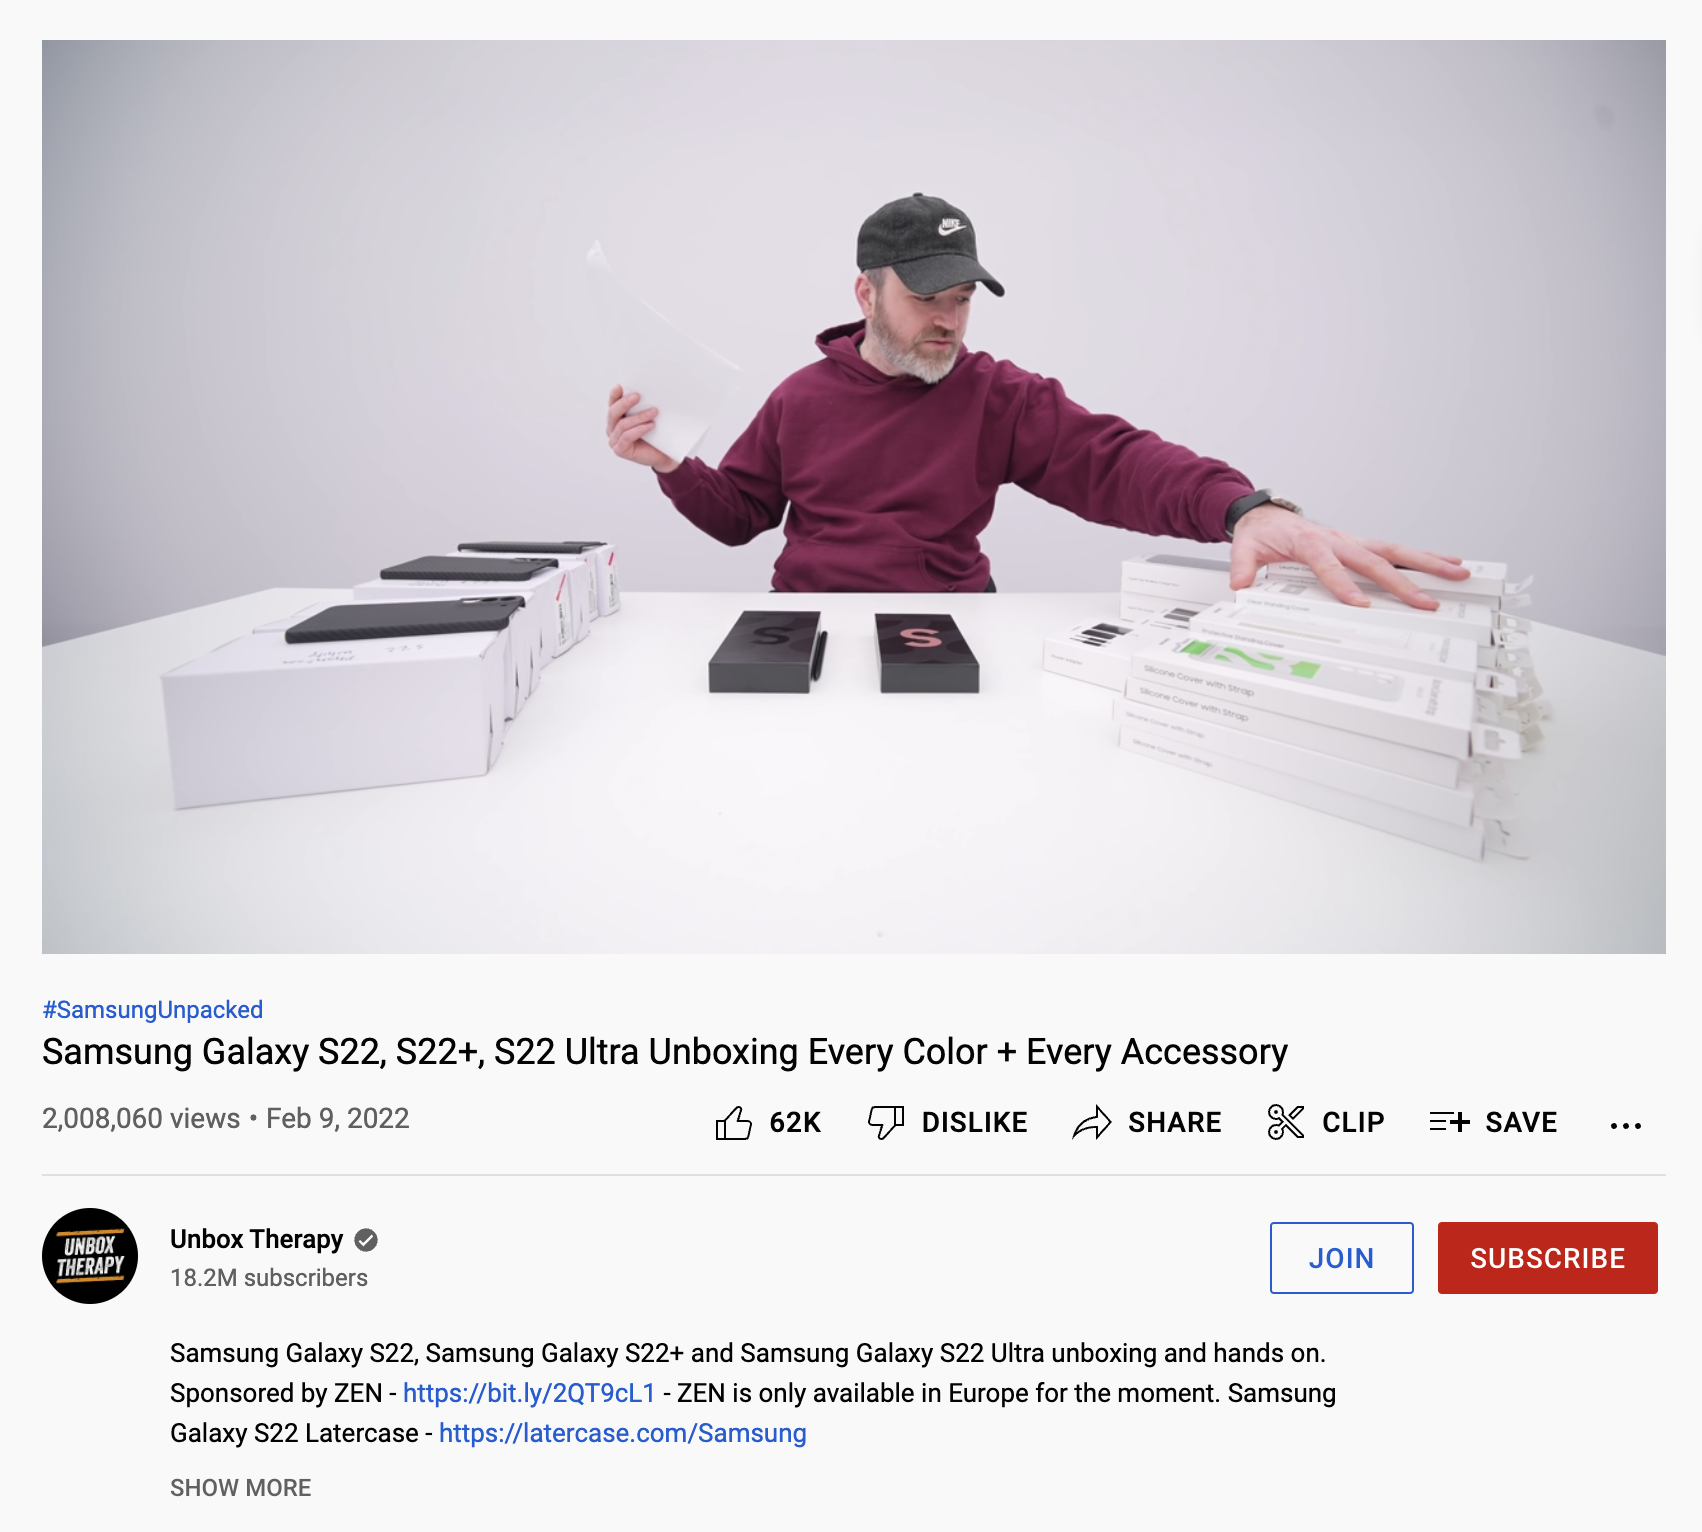The width and height of the screenshot is (1702, 1532).
Task: Open the Unbox Therapy channel avatar
Action: [90, 1256]
